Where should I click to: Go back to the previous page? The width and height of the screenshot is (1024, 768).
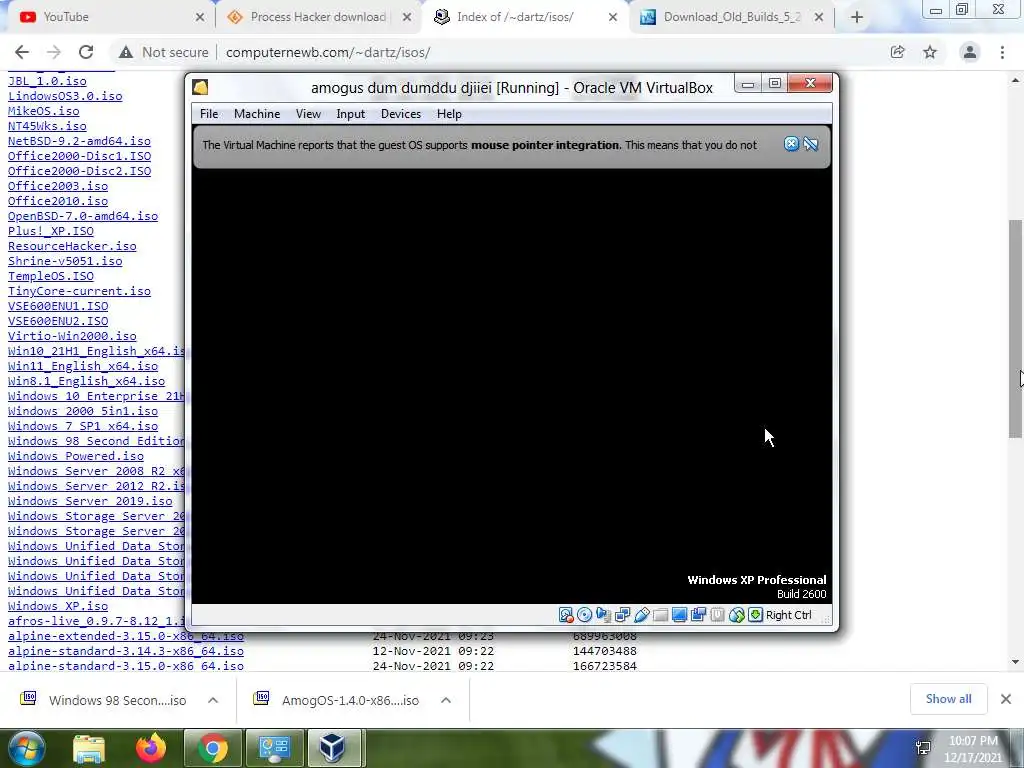click(x=22, y=52)
